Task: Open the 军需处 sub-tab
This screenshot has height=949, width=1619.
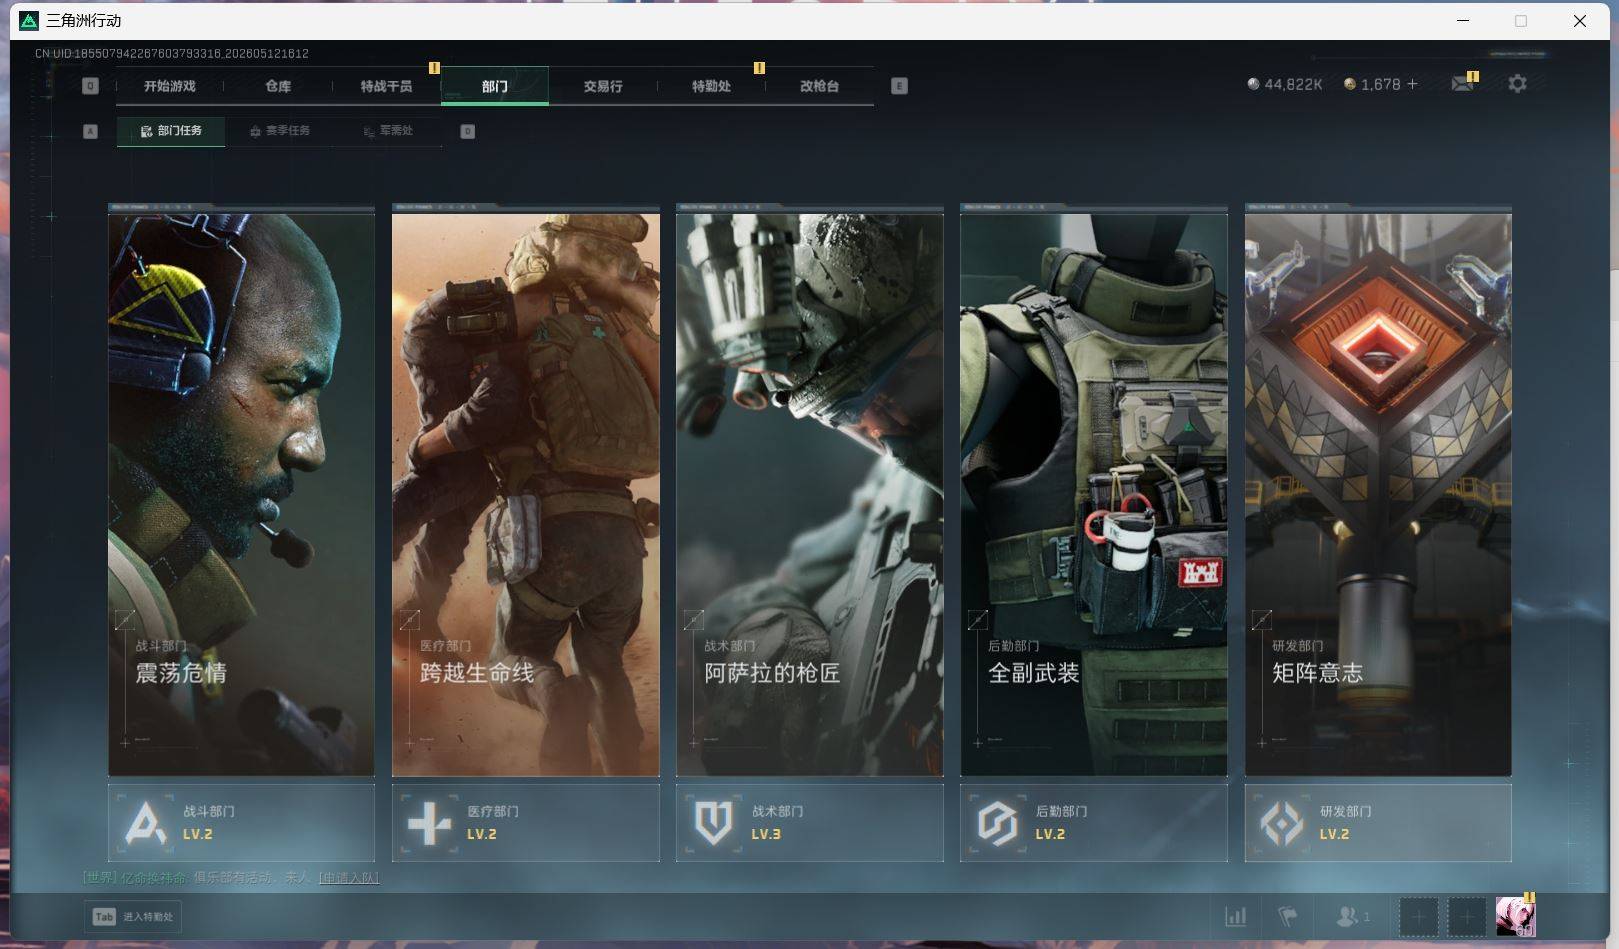Action: click(388, 131)
